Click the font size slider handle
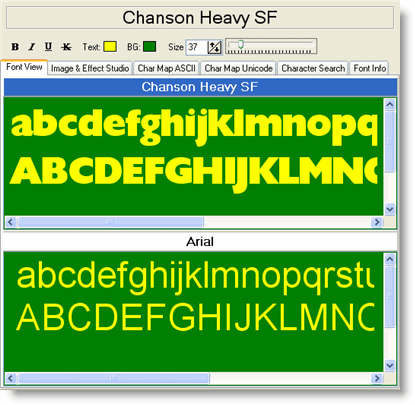 [x=241, y=44]
